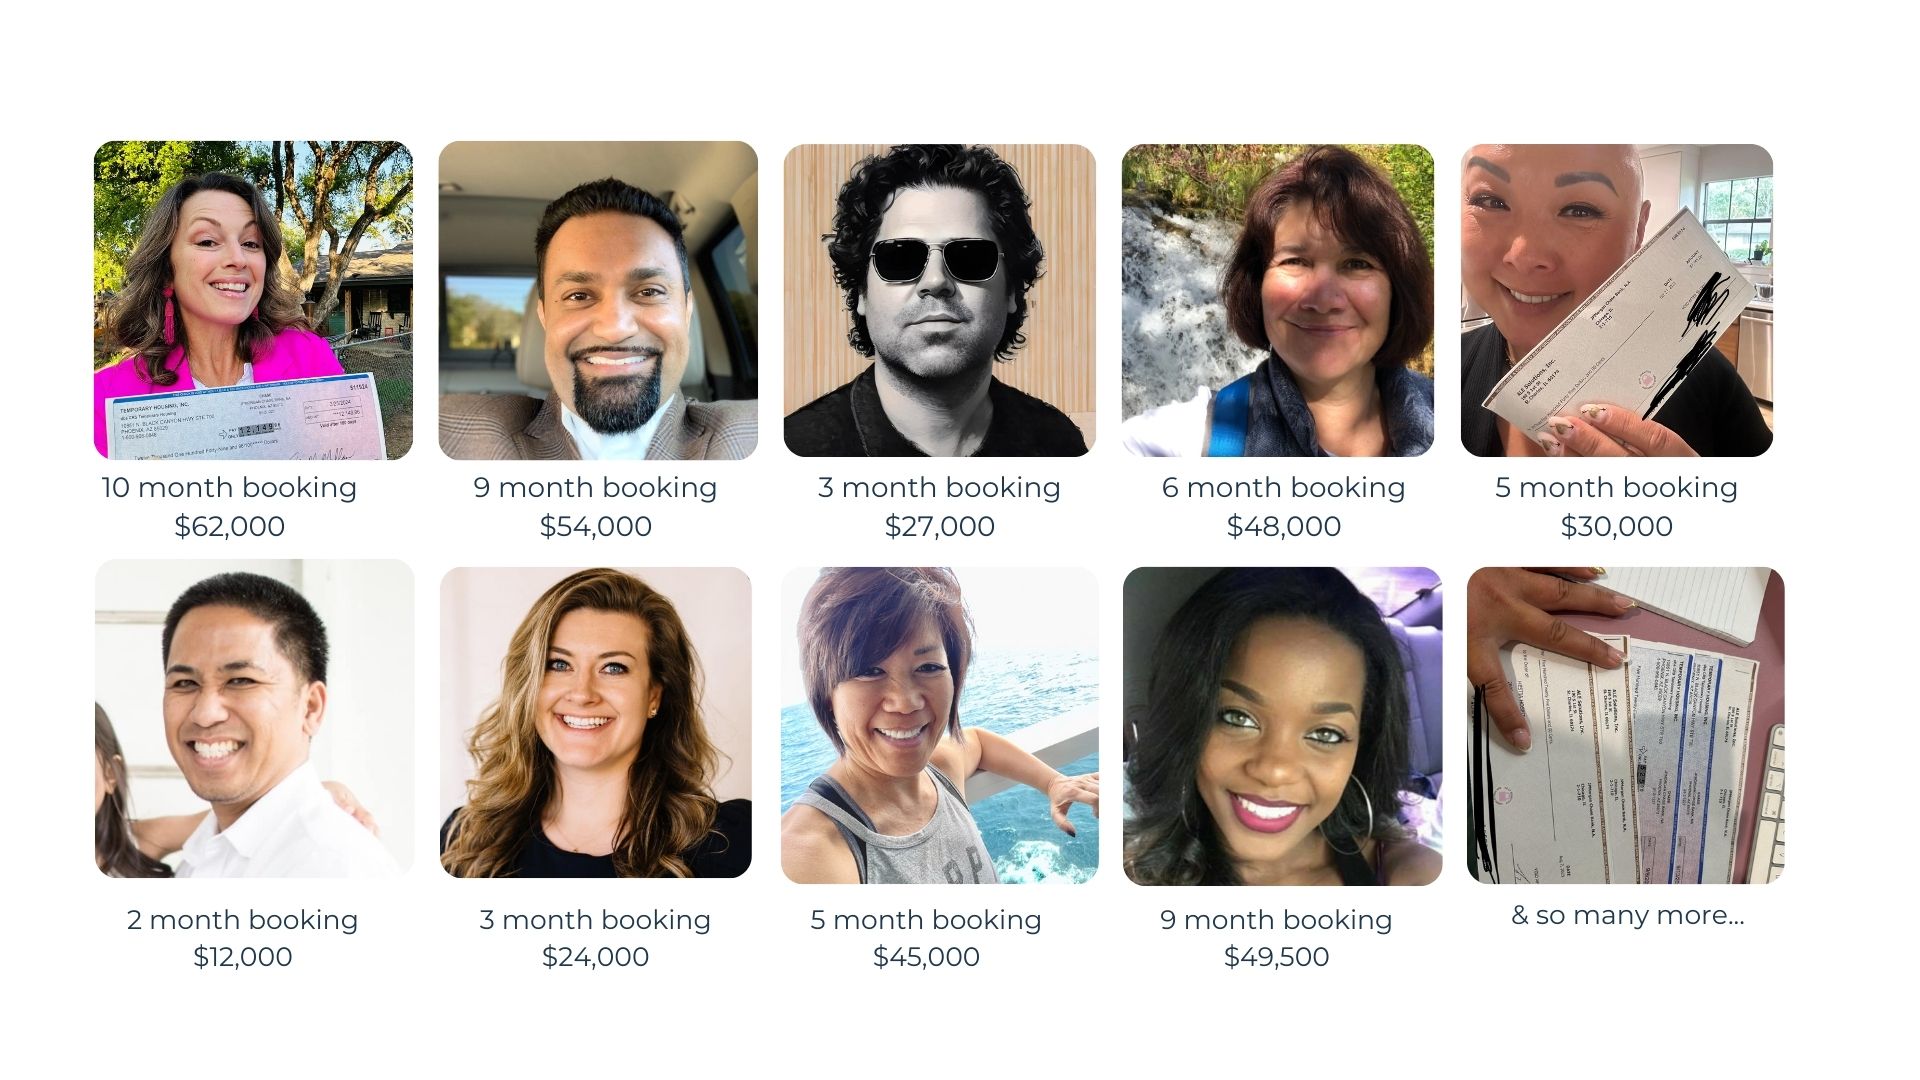Click the $62,000 amount text
The width and height of the screenshot is (1920, 1080).
[x=230, y=526]
